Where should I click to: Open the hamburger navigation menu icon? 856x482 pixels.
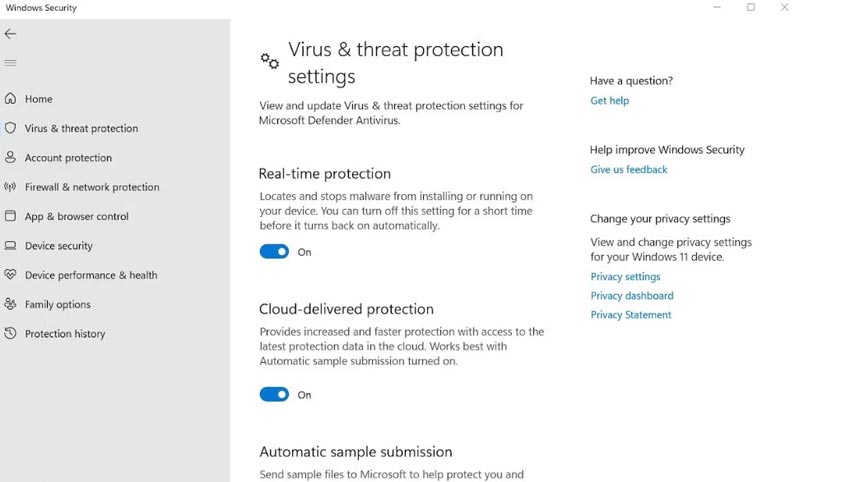tap(10, 63)
